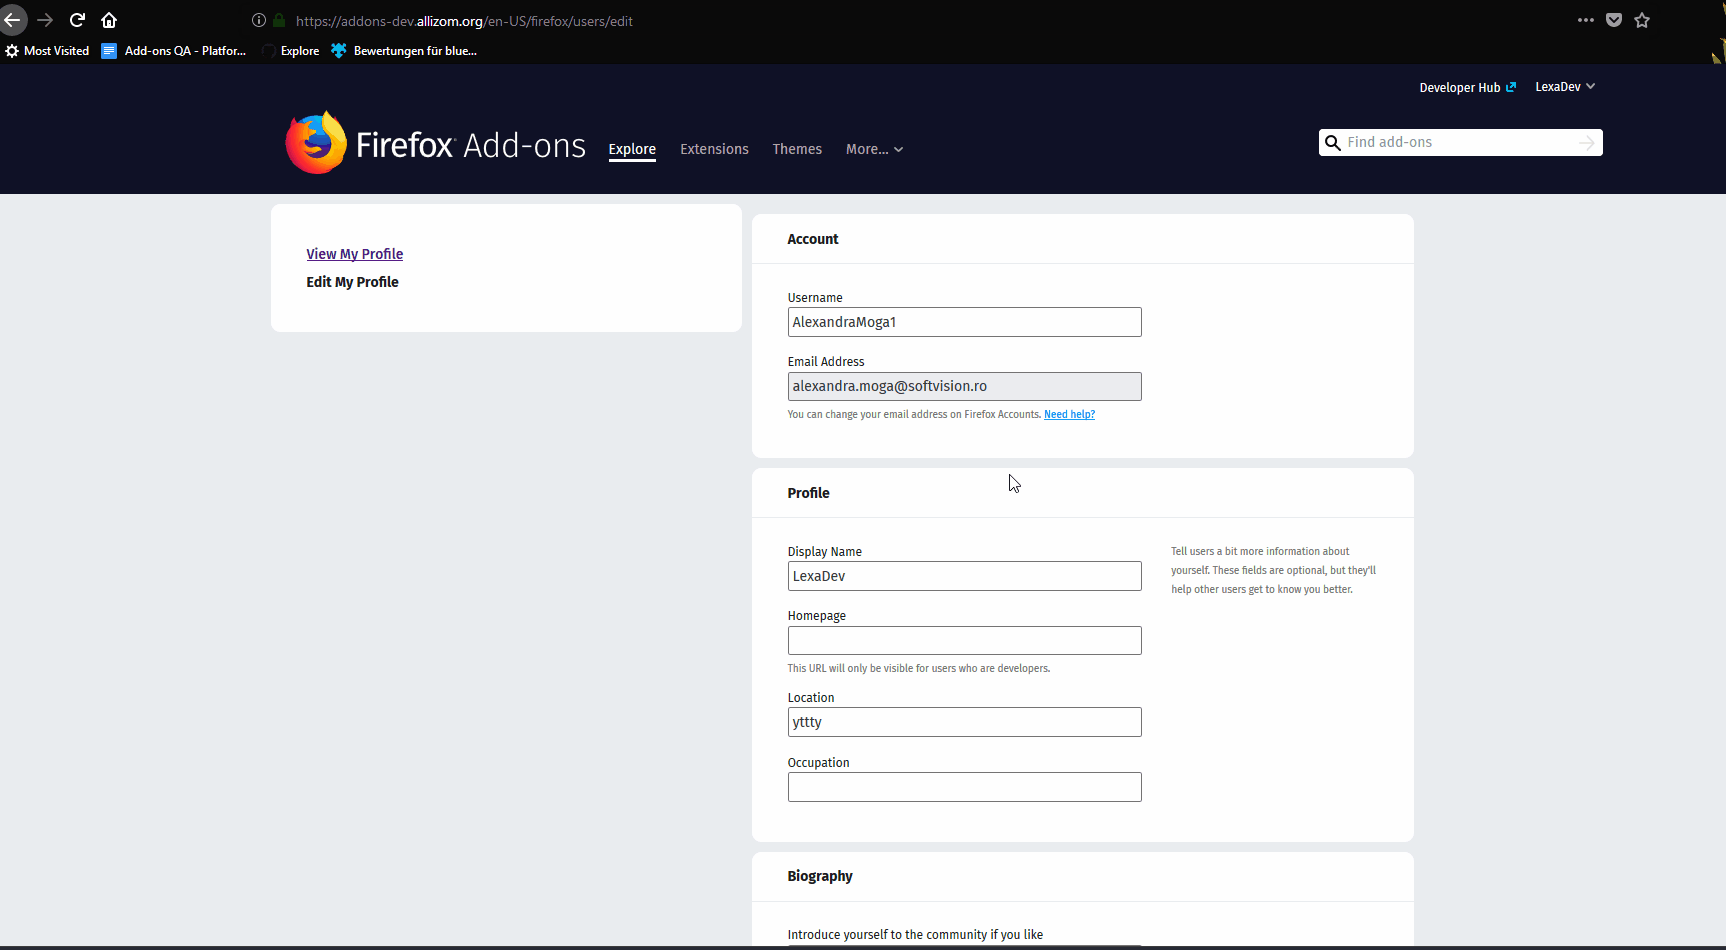Bookmark this page with the star icon
Screen dimensions: 1726x950
tap(1642, 20)
